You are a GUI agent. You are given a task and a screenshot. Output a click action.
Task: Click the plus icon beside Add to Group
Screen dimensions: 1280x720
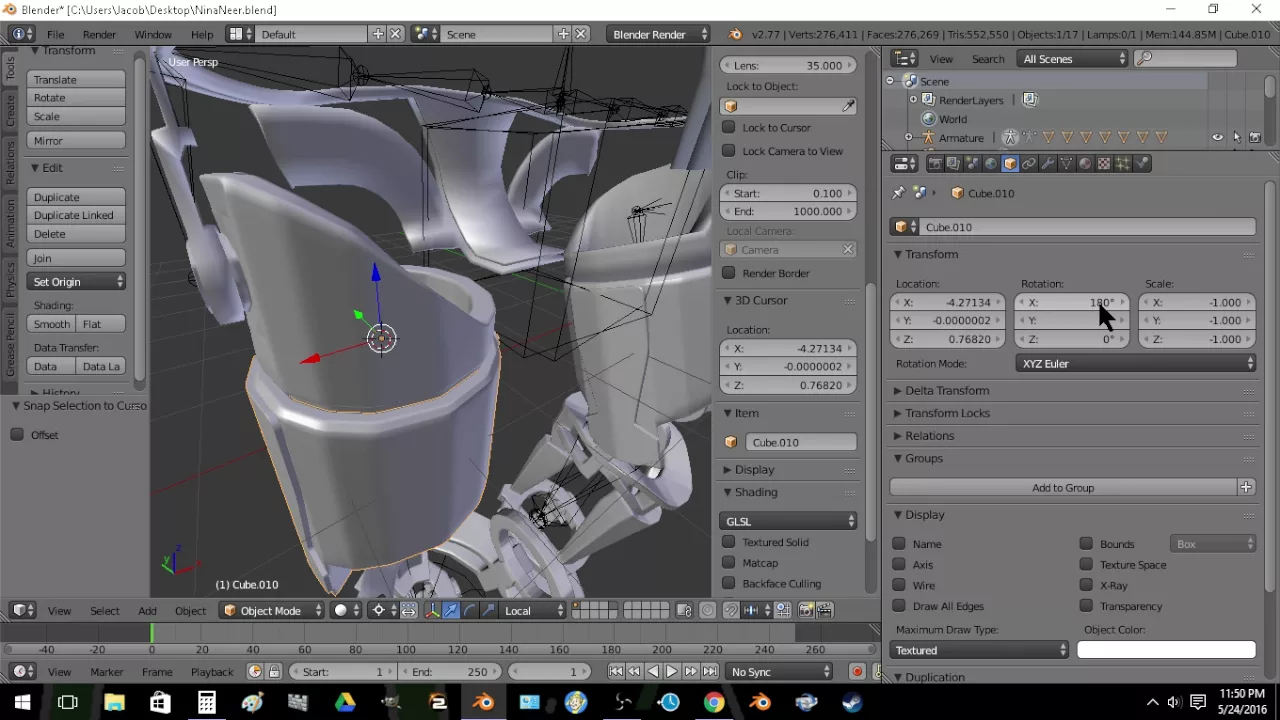point(1246,488)
